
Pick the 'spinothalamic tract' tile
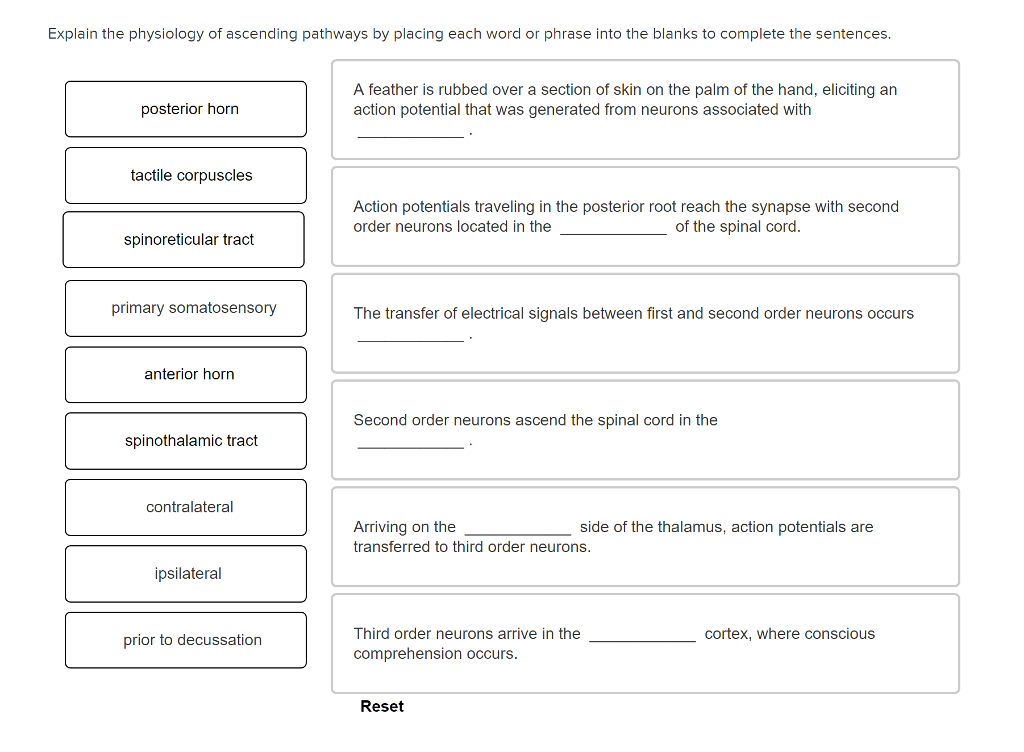186,441
